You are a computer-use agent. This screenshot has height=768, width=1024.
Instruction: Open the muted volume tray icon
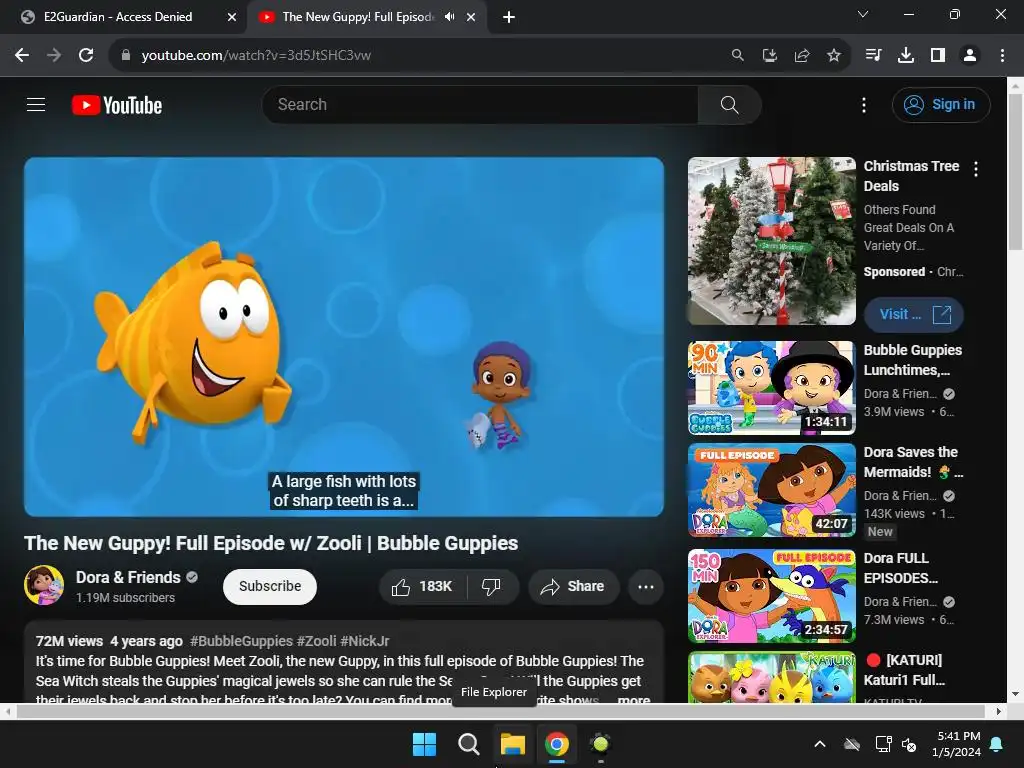point(908,744)
